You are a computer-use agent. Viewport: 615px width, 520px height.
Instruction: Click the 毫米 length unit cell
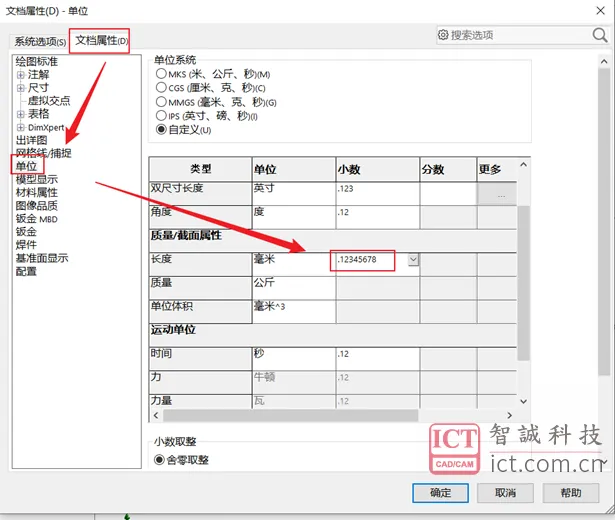click(x=294, y=264)
